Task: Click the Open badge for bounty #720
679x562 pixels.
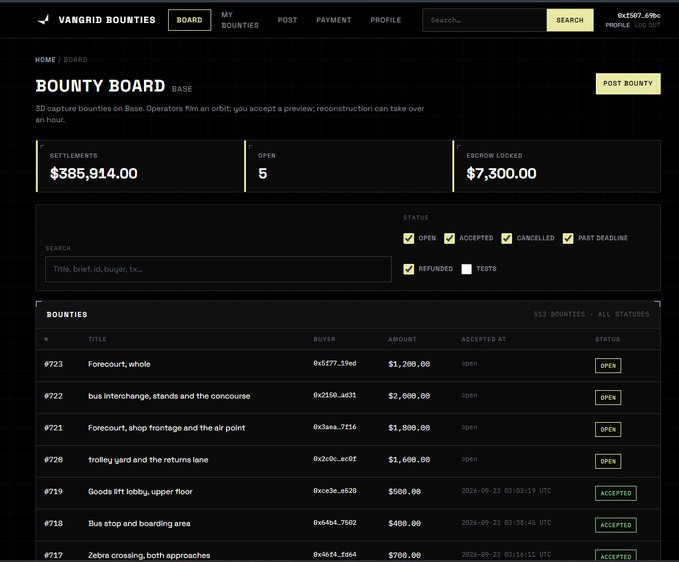Action: (608, 462)
